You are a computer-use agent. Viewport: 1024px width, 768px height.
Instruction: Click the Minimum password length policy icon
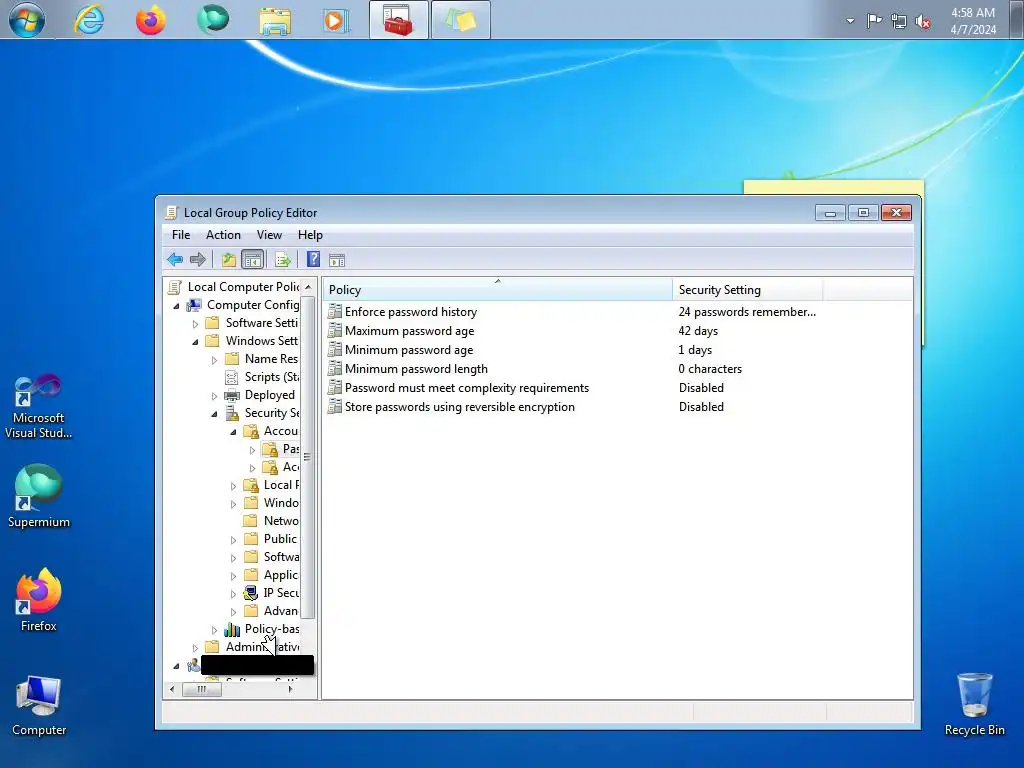[x=335, y=368]
